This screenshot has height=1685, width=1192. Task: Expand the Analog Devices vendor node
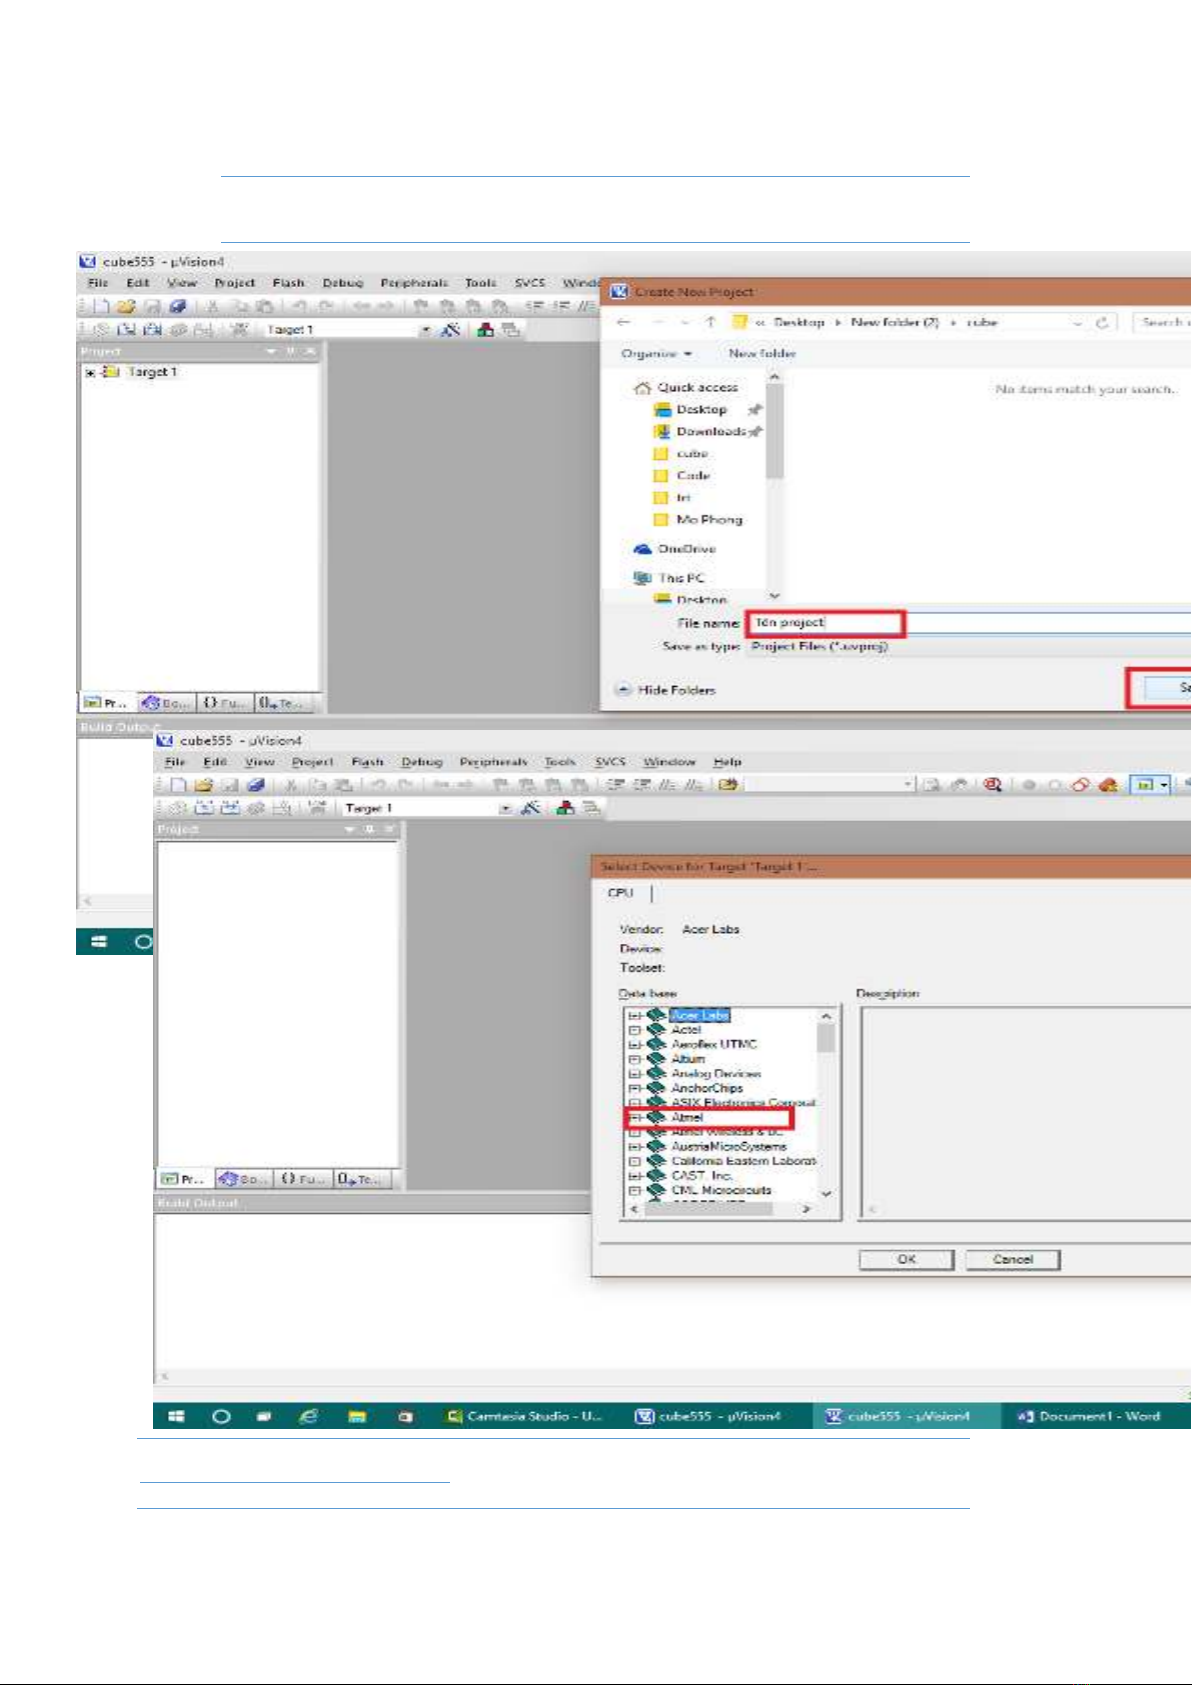634,1074
